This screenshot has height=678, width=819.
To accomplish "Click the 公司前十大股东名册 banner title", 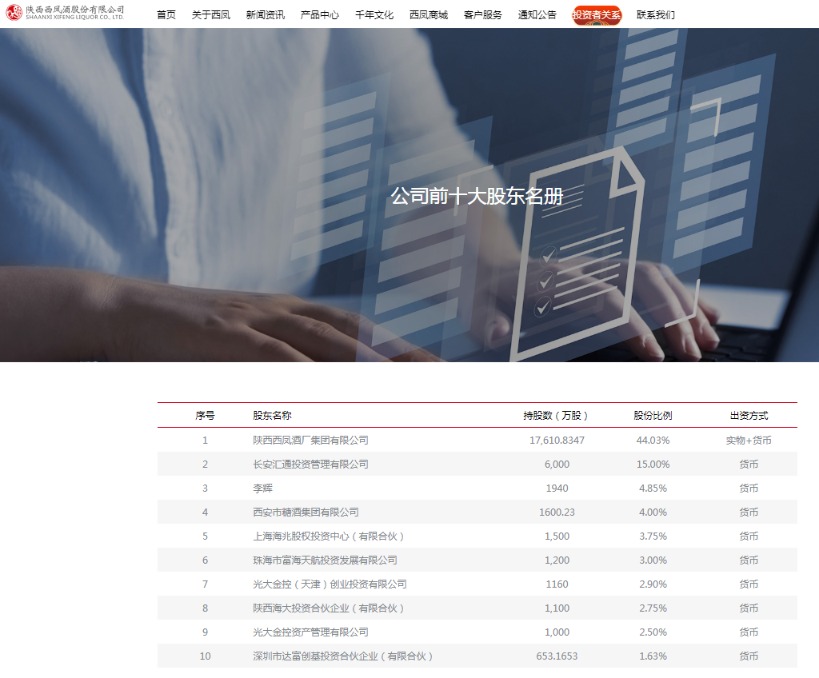I will (x=477, y=196).
